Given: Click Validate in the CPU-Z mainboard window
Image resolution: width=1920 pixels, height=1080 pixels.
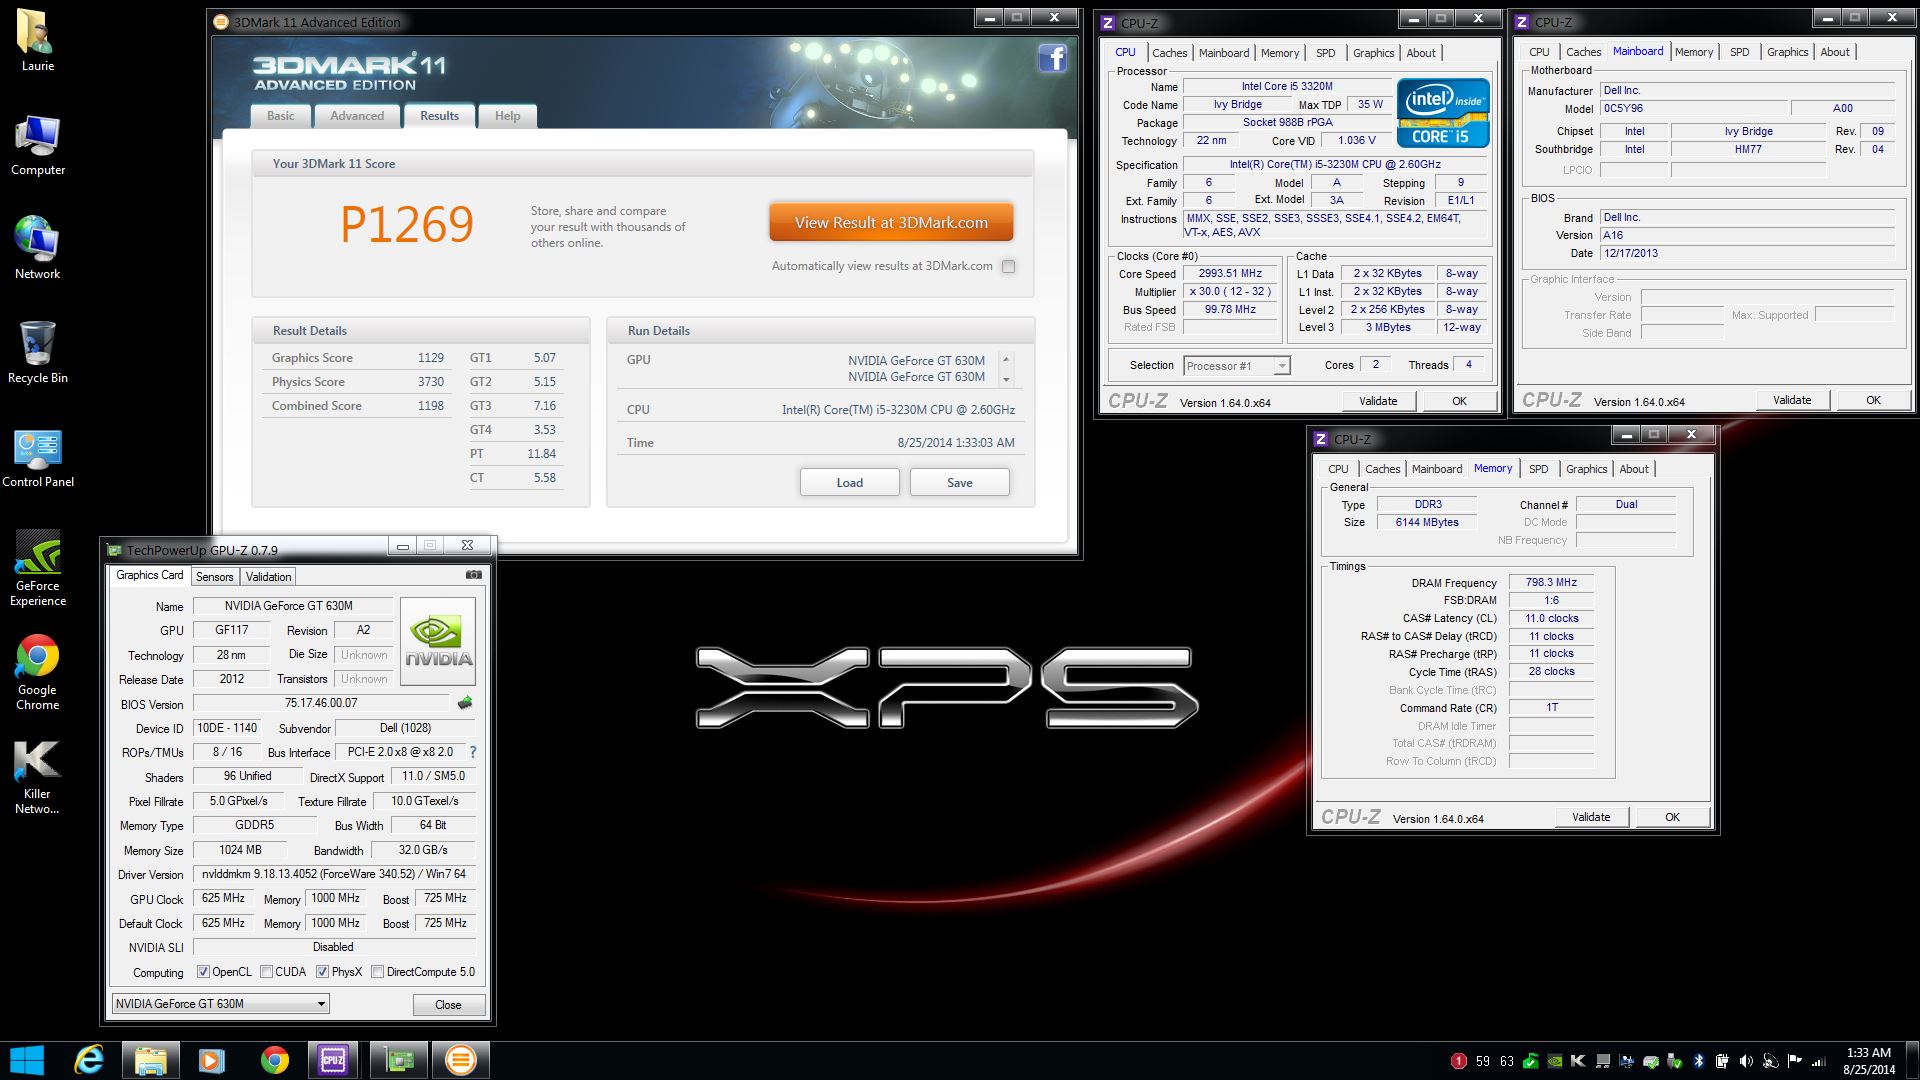Looking at the screenshot, I should 1791,400.
